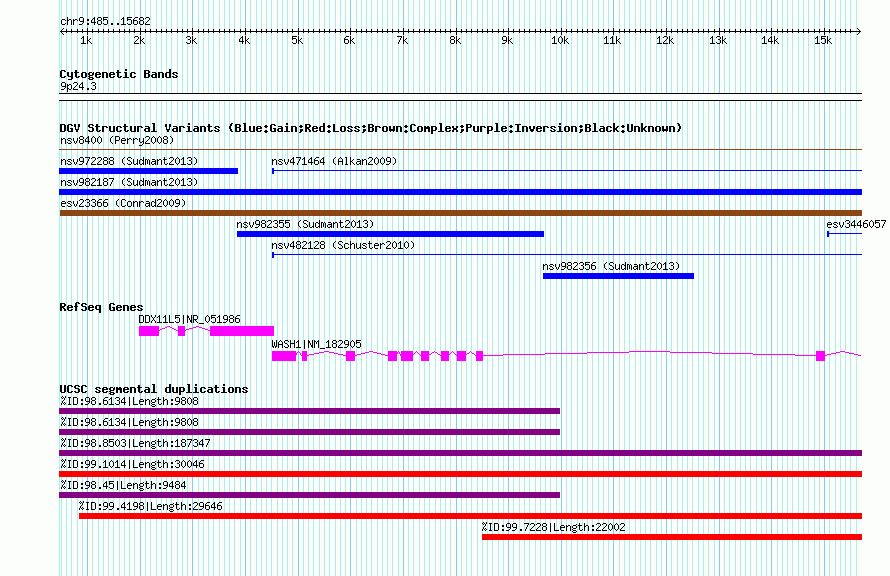This screenshot has height=576, width=890.
Task: Click the esv23366 (Conrad2009) label text
Action: click(x=123, y=203)
